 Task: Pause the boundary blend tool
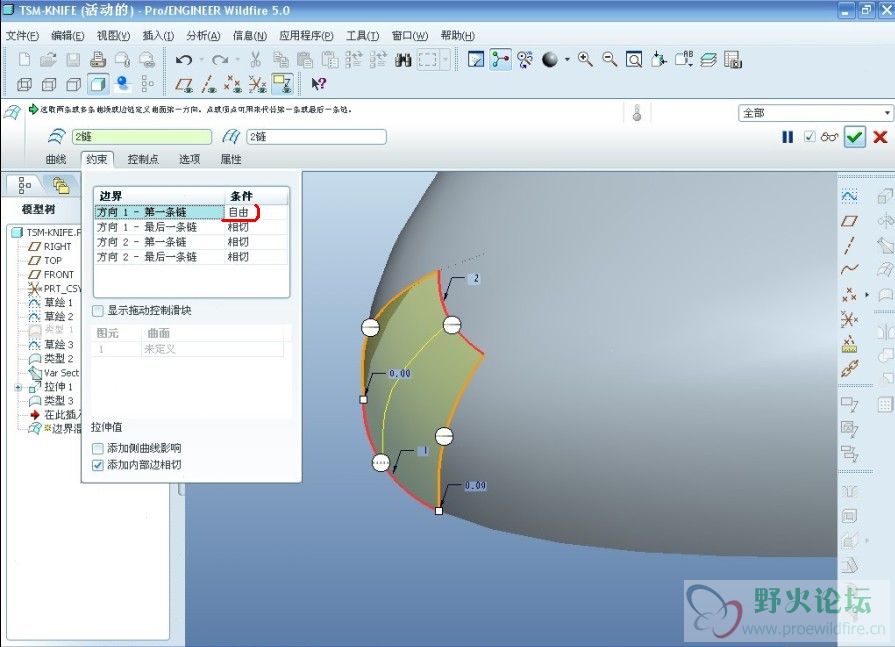[x=787, y=137]
